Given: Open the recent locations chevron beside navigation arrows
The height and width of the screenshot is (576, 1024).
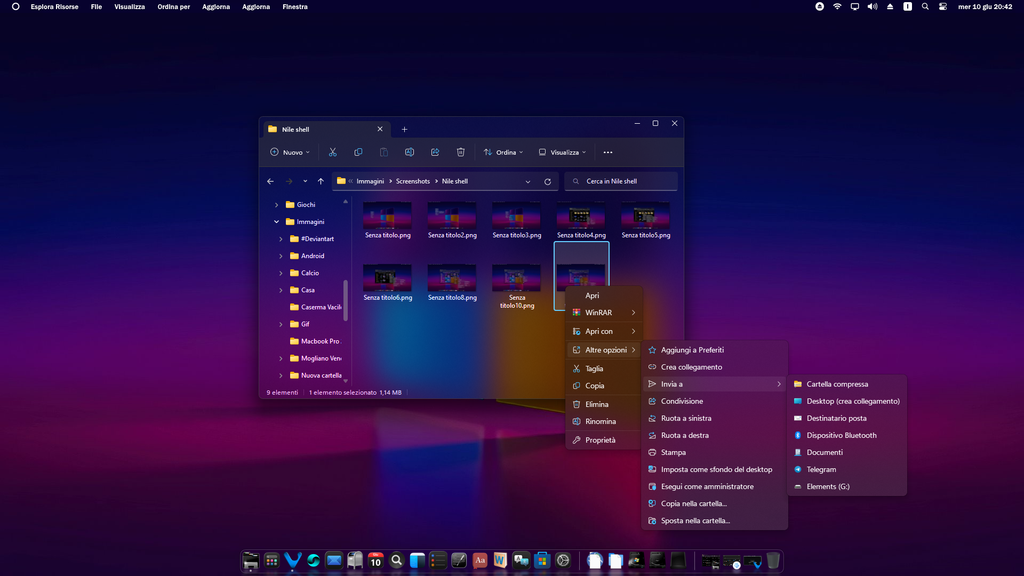Looking at the screenshot, I should point(305,182).
